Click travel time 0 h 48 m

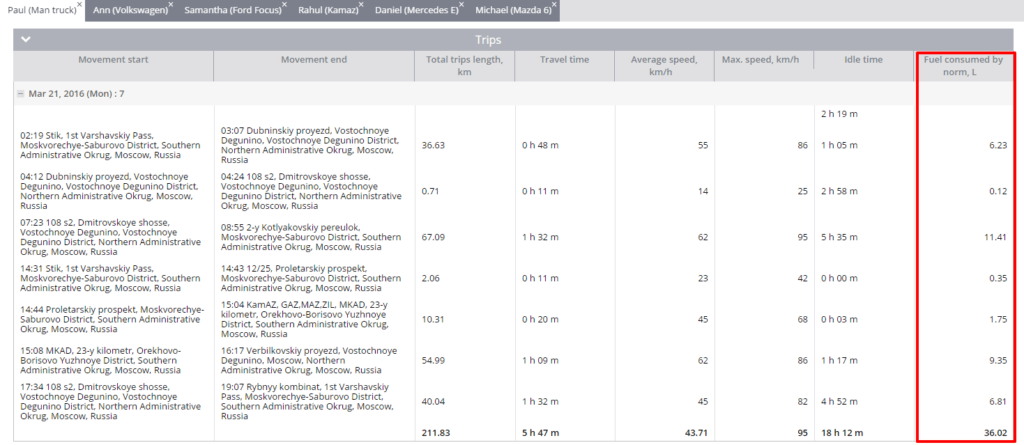coord(540,145)
